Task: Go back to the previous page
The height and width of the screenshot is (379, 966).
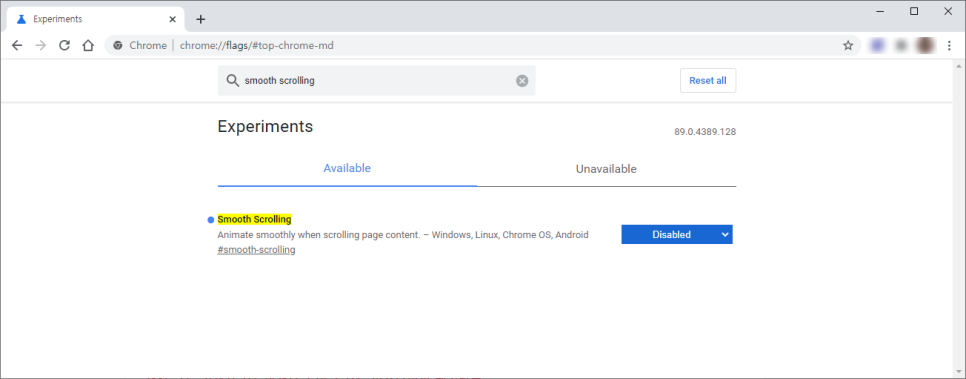Action: (x=17, y=46)
